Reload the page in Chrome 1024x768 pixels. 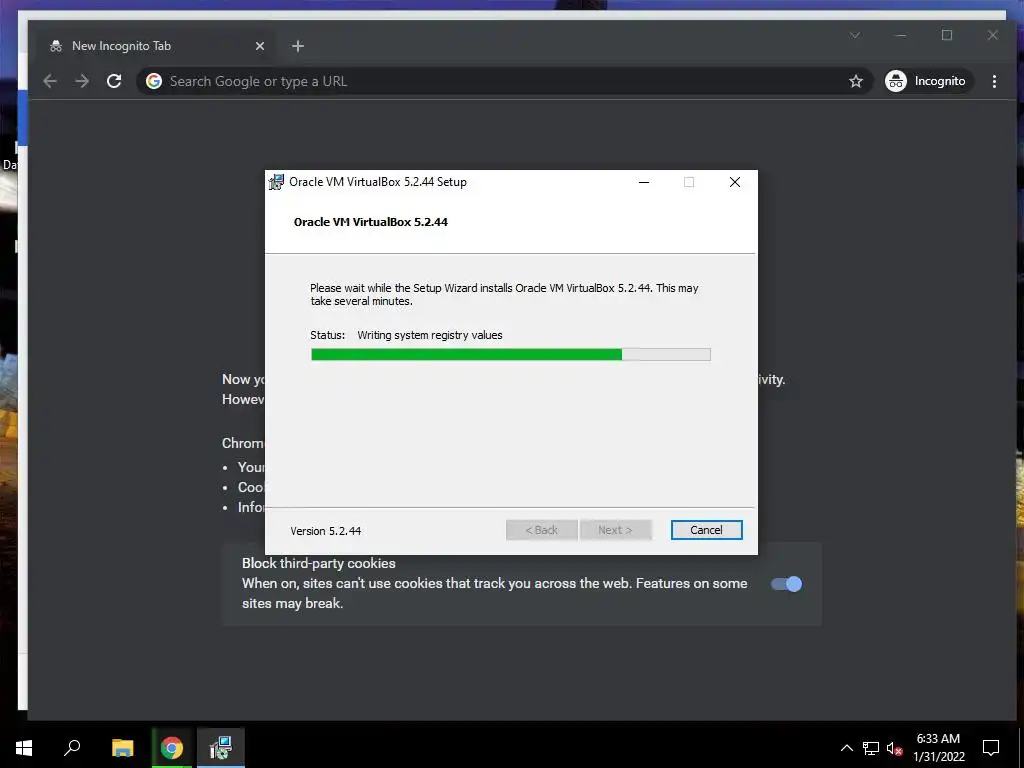click(114, 81)
